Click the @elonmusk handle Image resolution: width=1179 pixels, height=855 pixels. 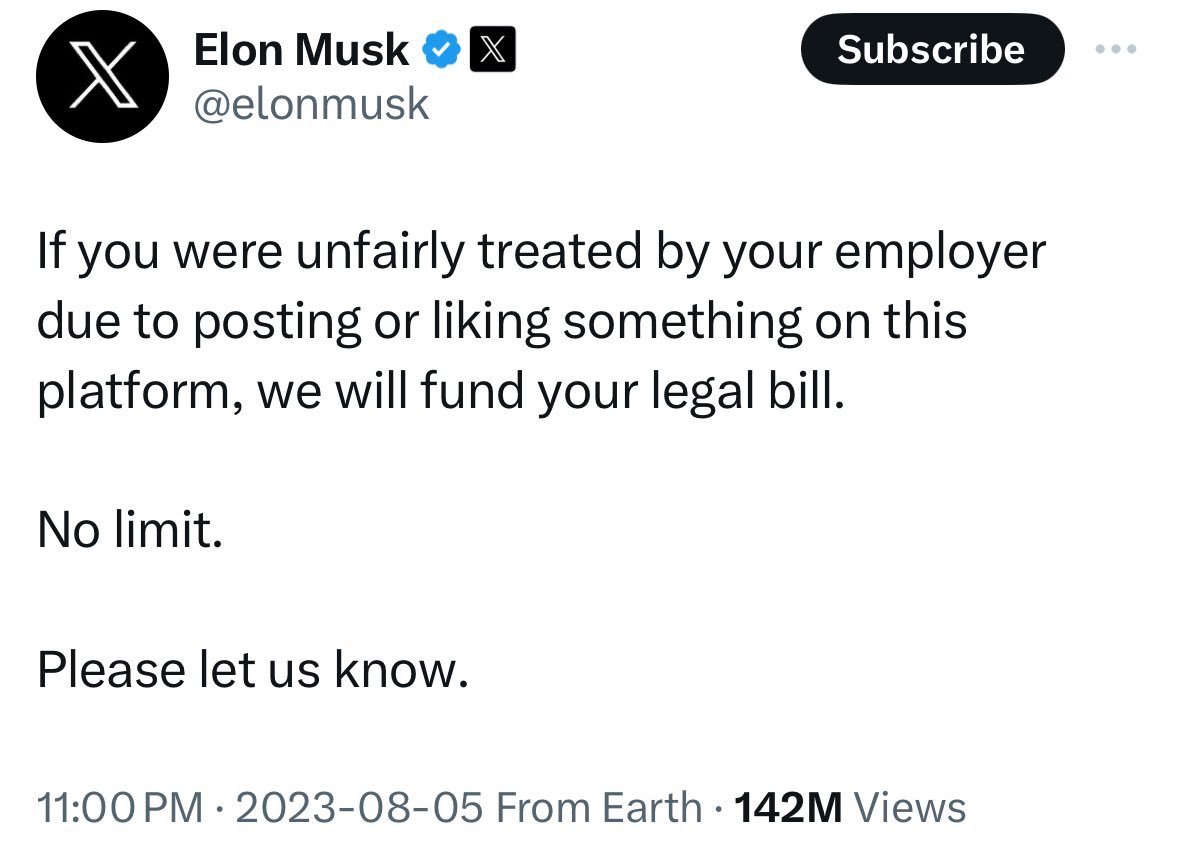pos(311,104)
